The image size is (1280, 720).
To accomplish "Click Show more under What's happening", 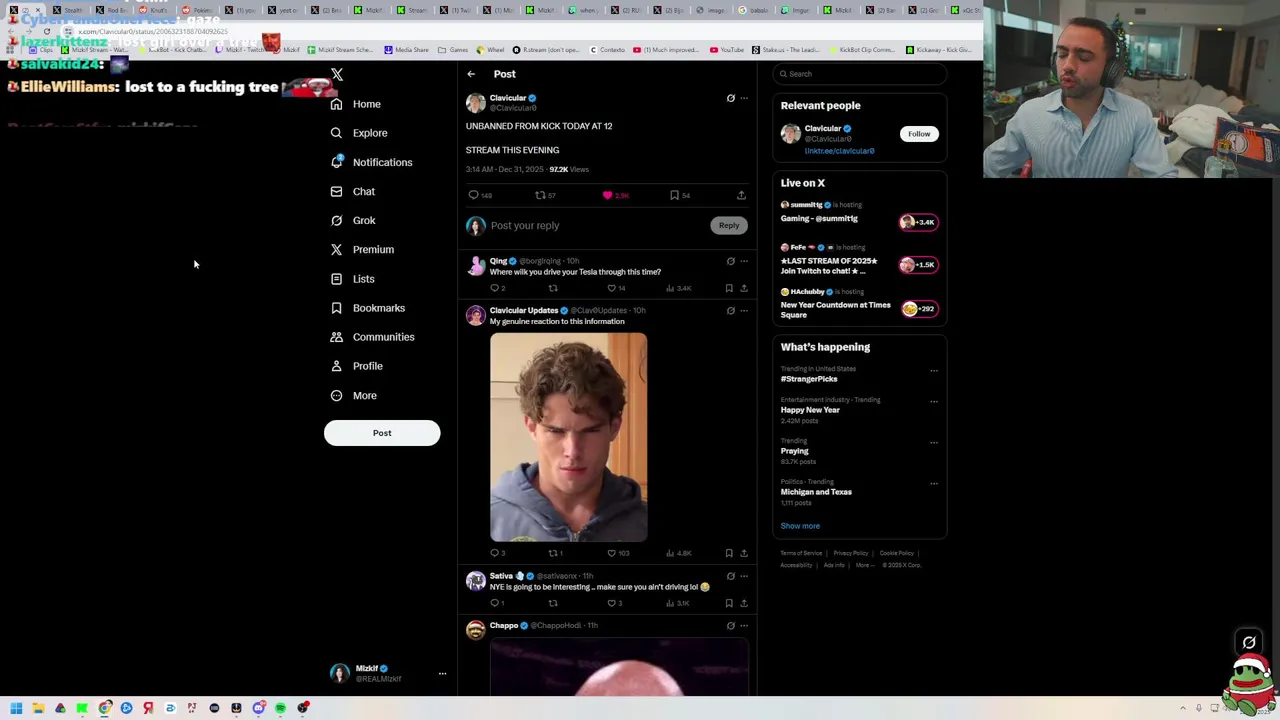I will [800, 526].
